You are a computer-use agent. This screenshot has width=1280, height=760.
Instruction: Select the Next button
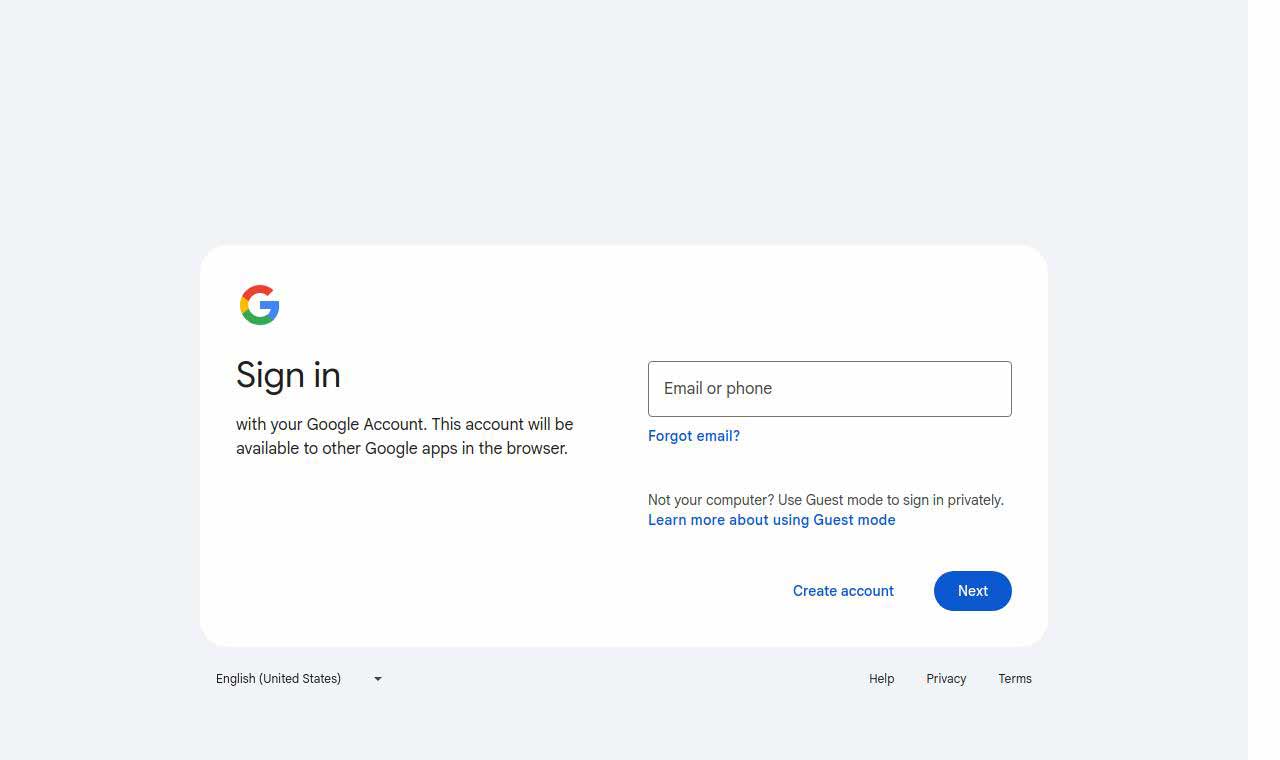click(971, 591)
